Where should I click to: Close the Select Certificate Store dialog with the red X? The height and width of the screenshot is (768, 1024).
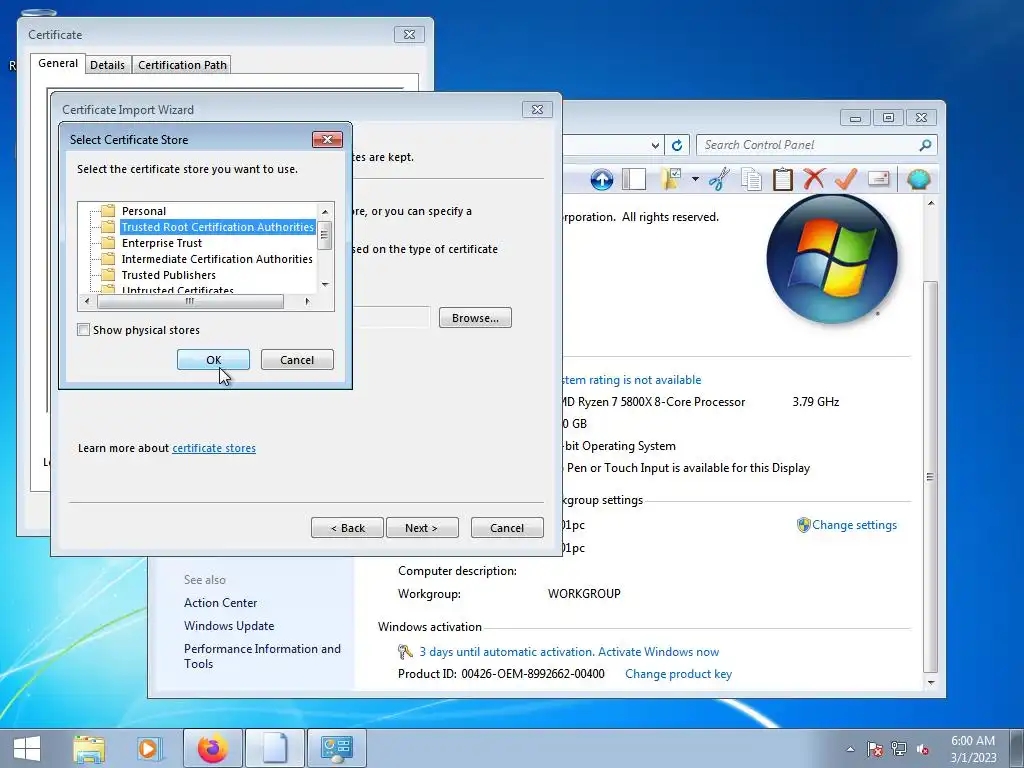click(x=327, y=139)
